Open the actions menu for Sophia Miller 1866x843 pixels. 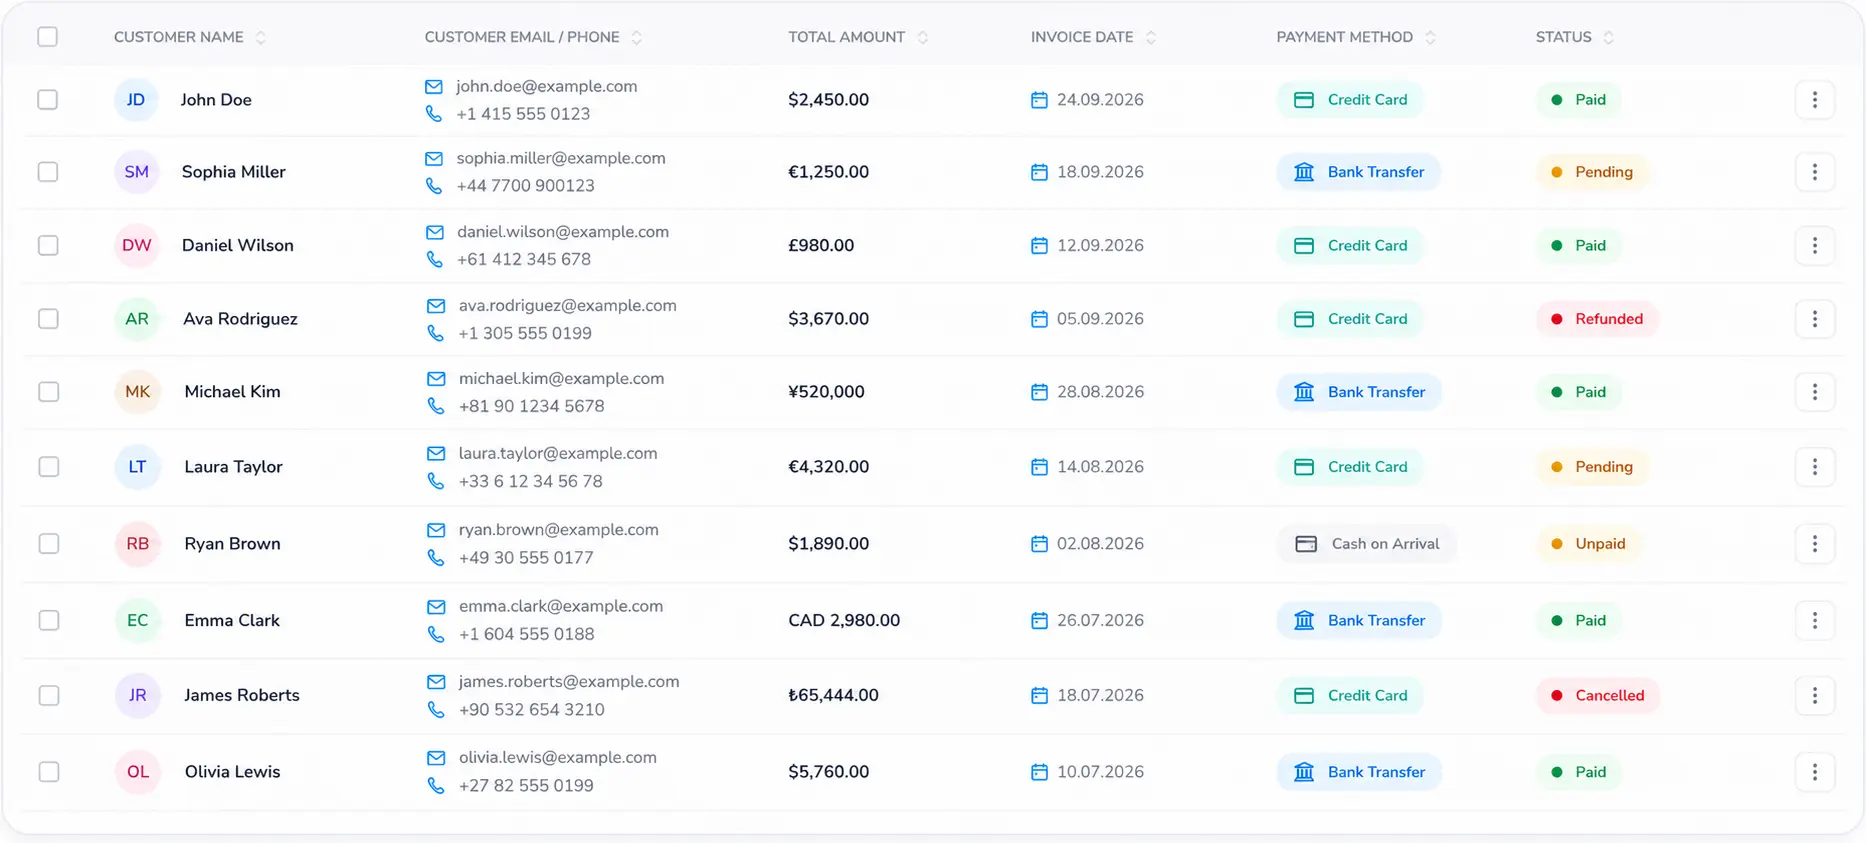tap(1814, 172)
